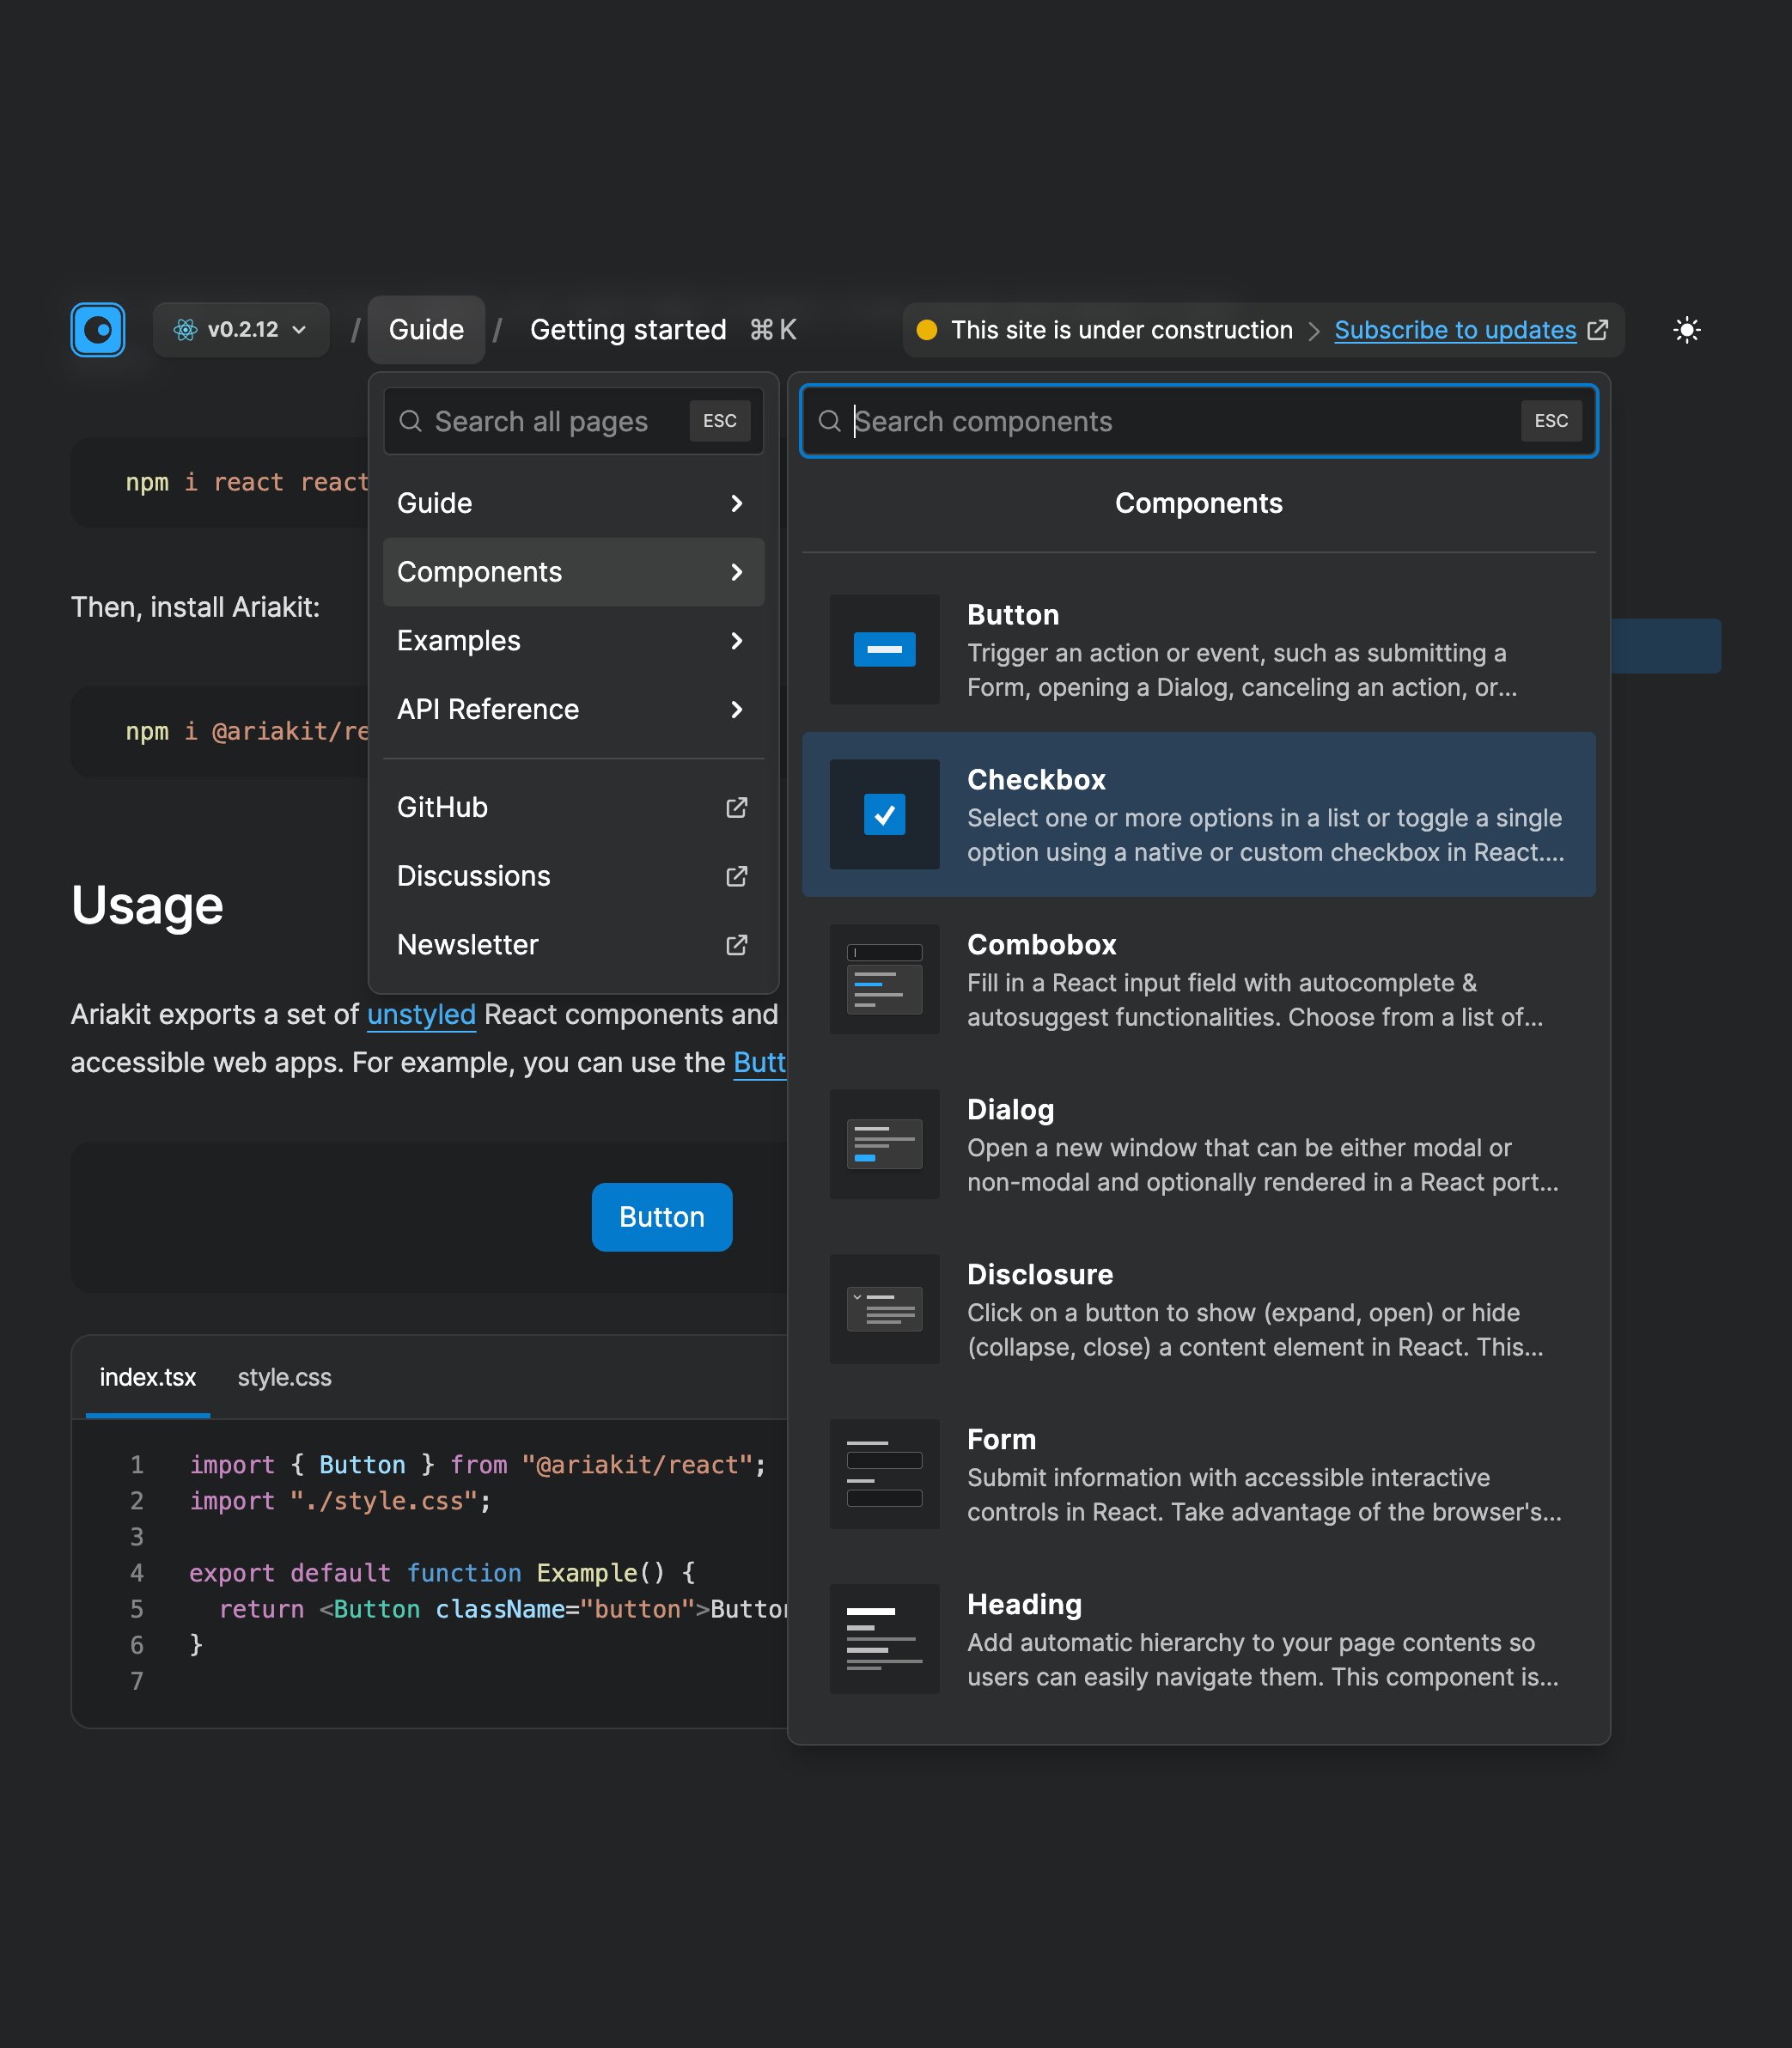
Task: Open the GitHub menu link
Action: (x=573, y=808)
